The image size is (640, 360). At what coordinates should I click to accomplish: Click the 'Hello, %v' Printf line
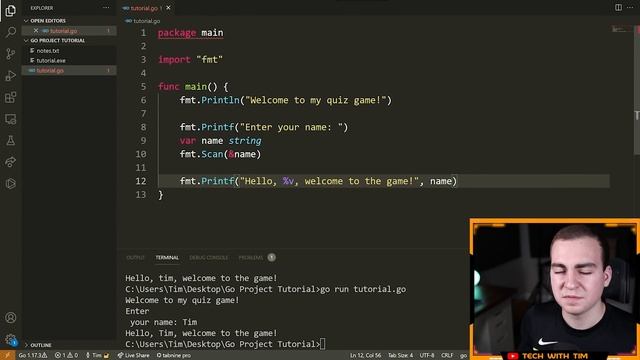(318, 181)
